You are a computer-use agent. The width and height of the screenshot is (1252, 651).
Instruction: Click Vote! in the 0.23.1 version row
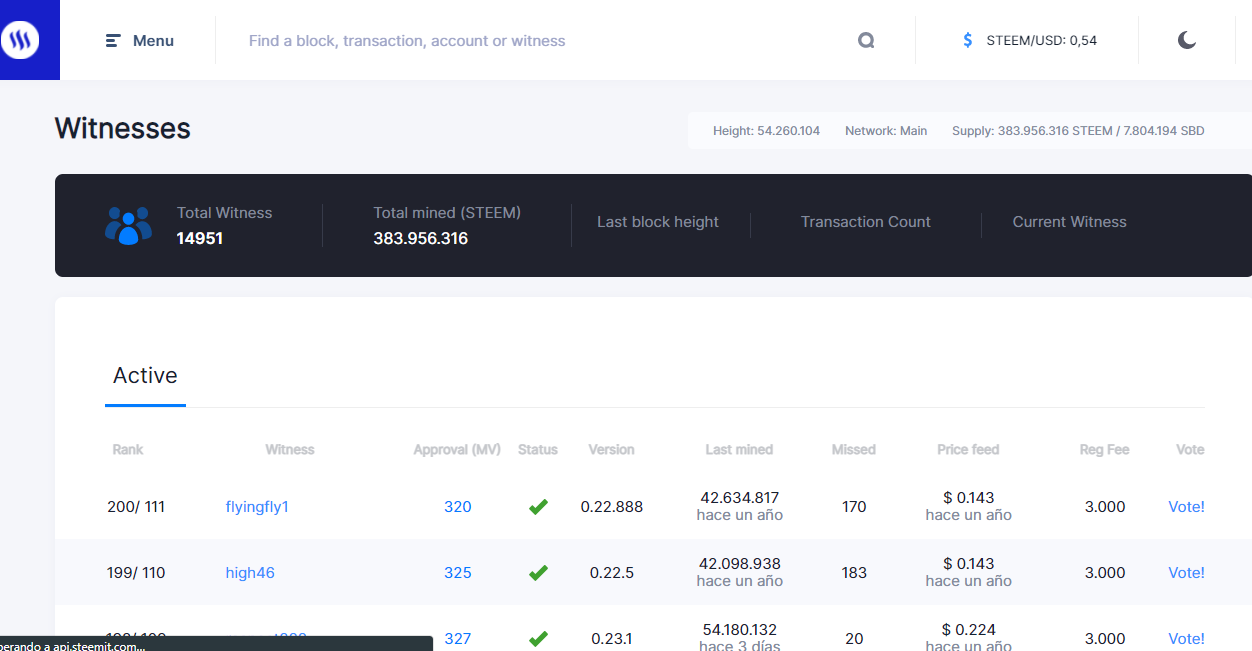(1186, 639)
